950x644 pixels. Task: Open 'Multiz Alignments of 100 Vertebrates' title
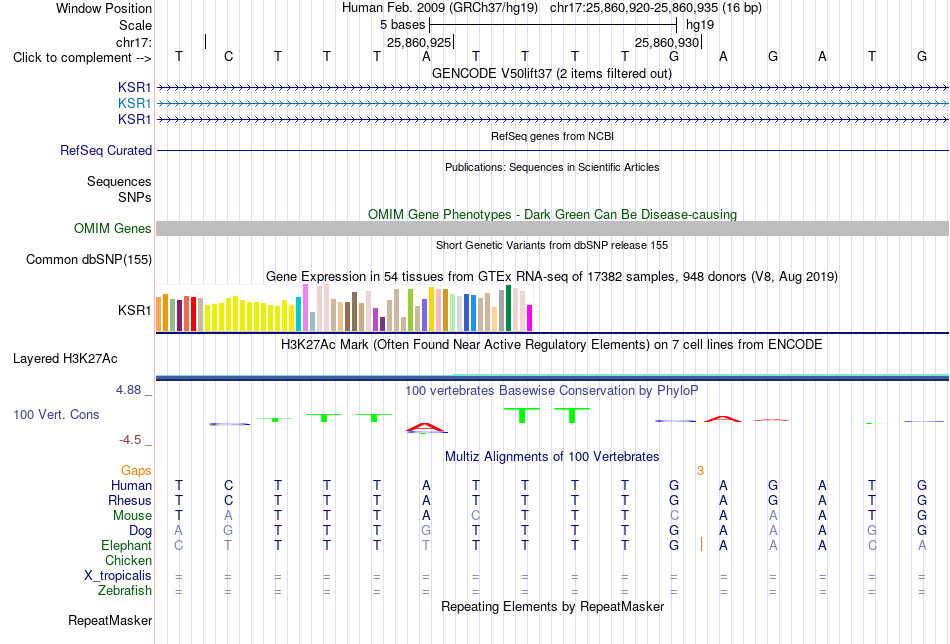552,457
